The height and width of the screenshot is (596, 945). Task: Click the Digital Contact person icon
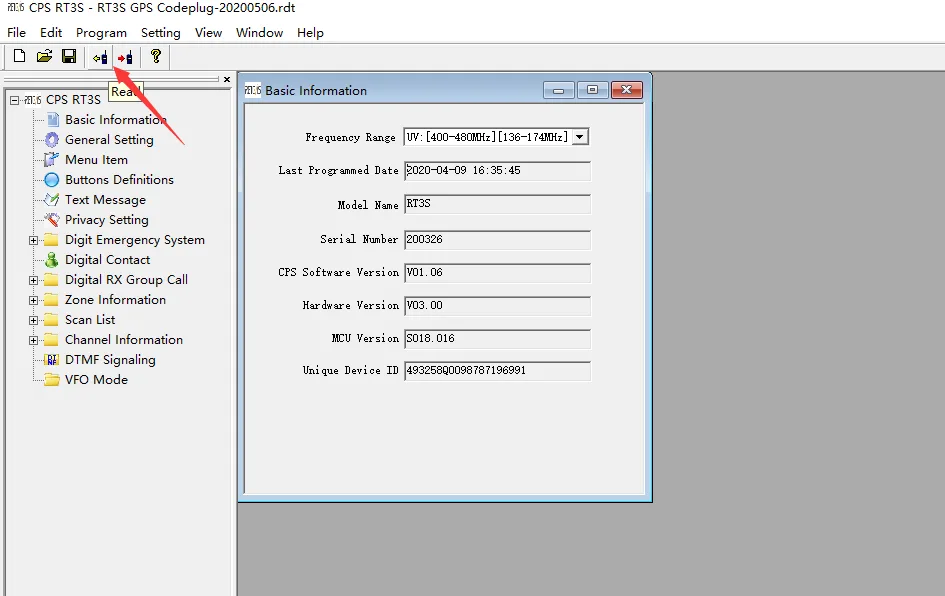pyautogui.click(x=52, y=260)
